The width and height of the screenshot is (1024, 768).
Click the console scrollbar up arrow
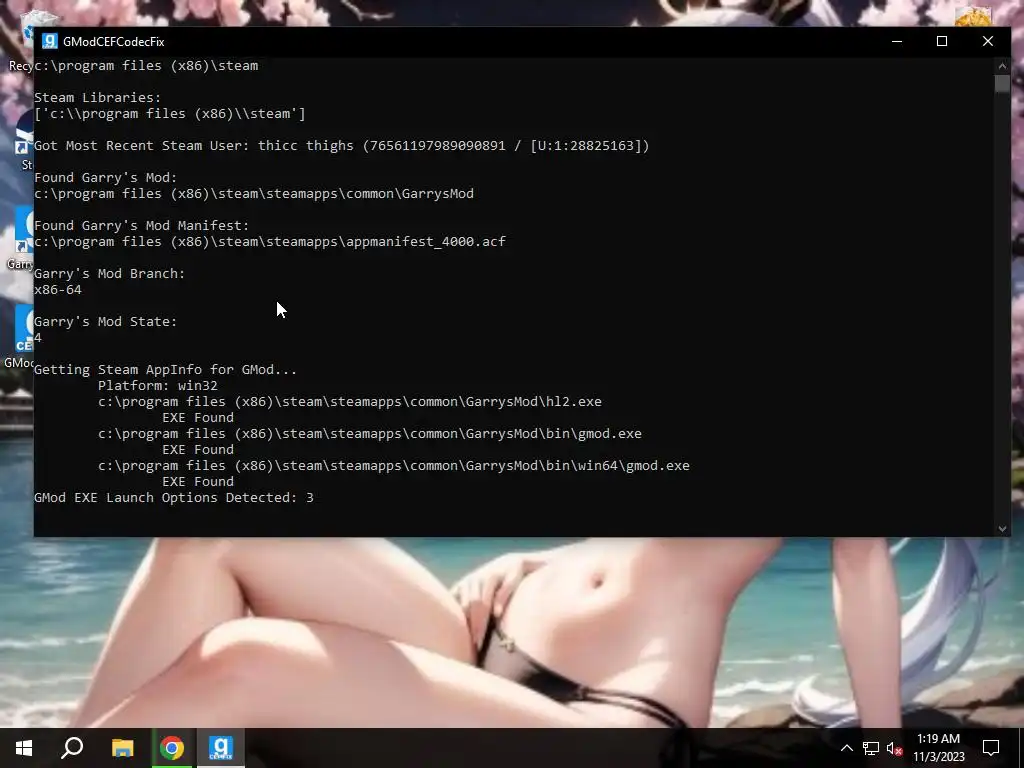click(x=1002, y=65)
